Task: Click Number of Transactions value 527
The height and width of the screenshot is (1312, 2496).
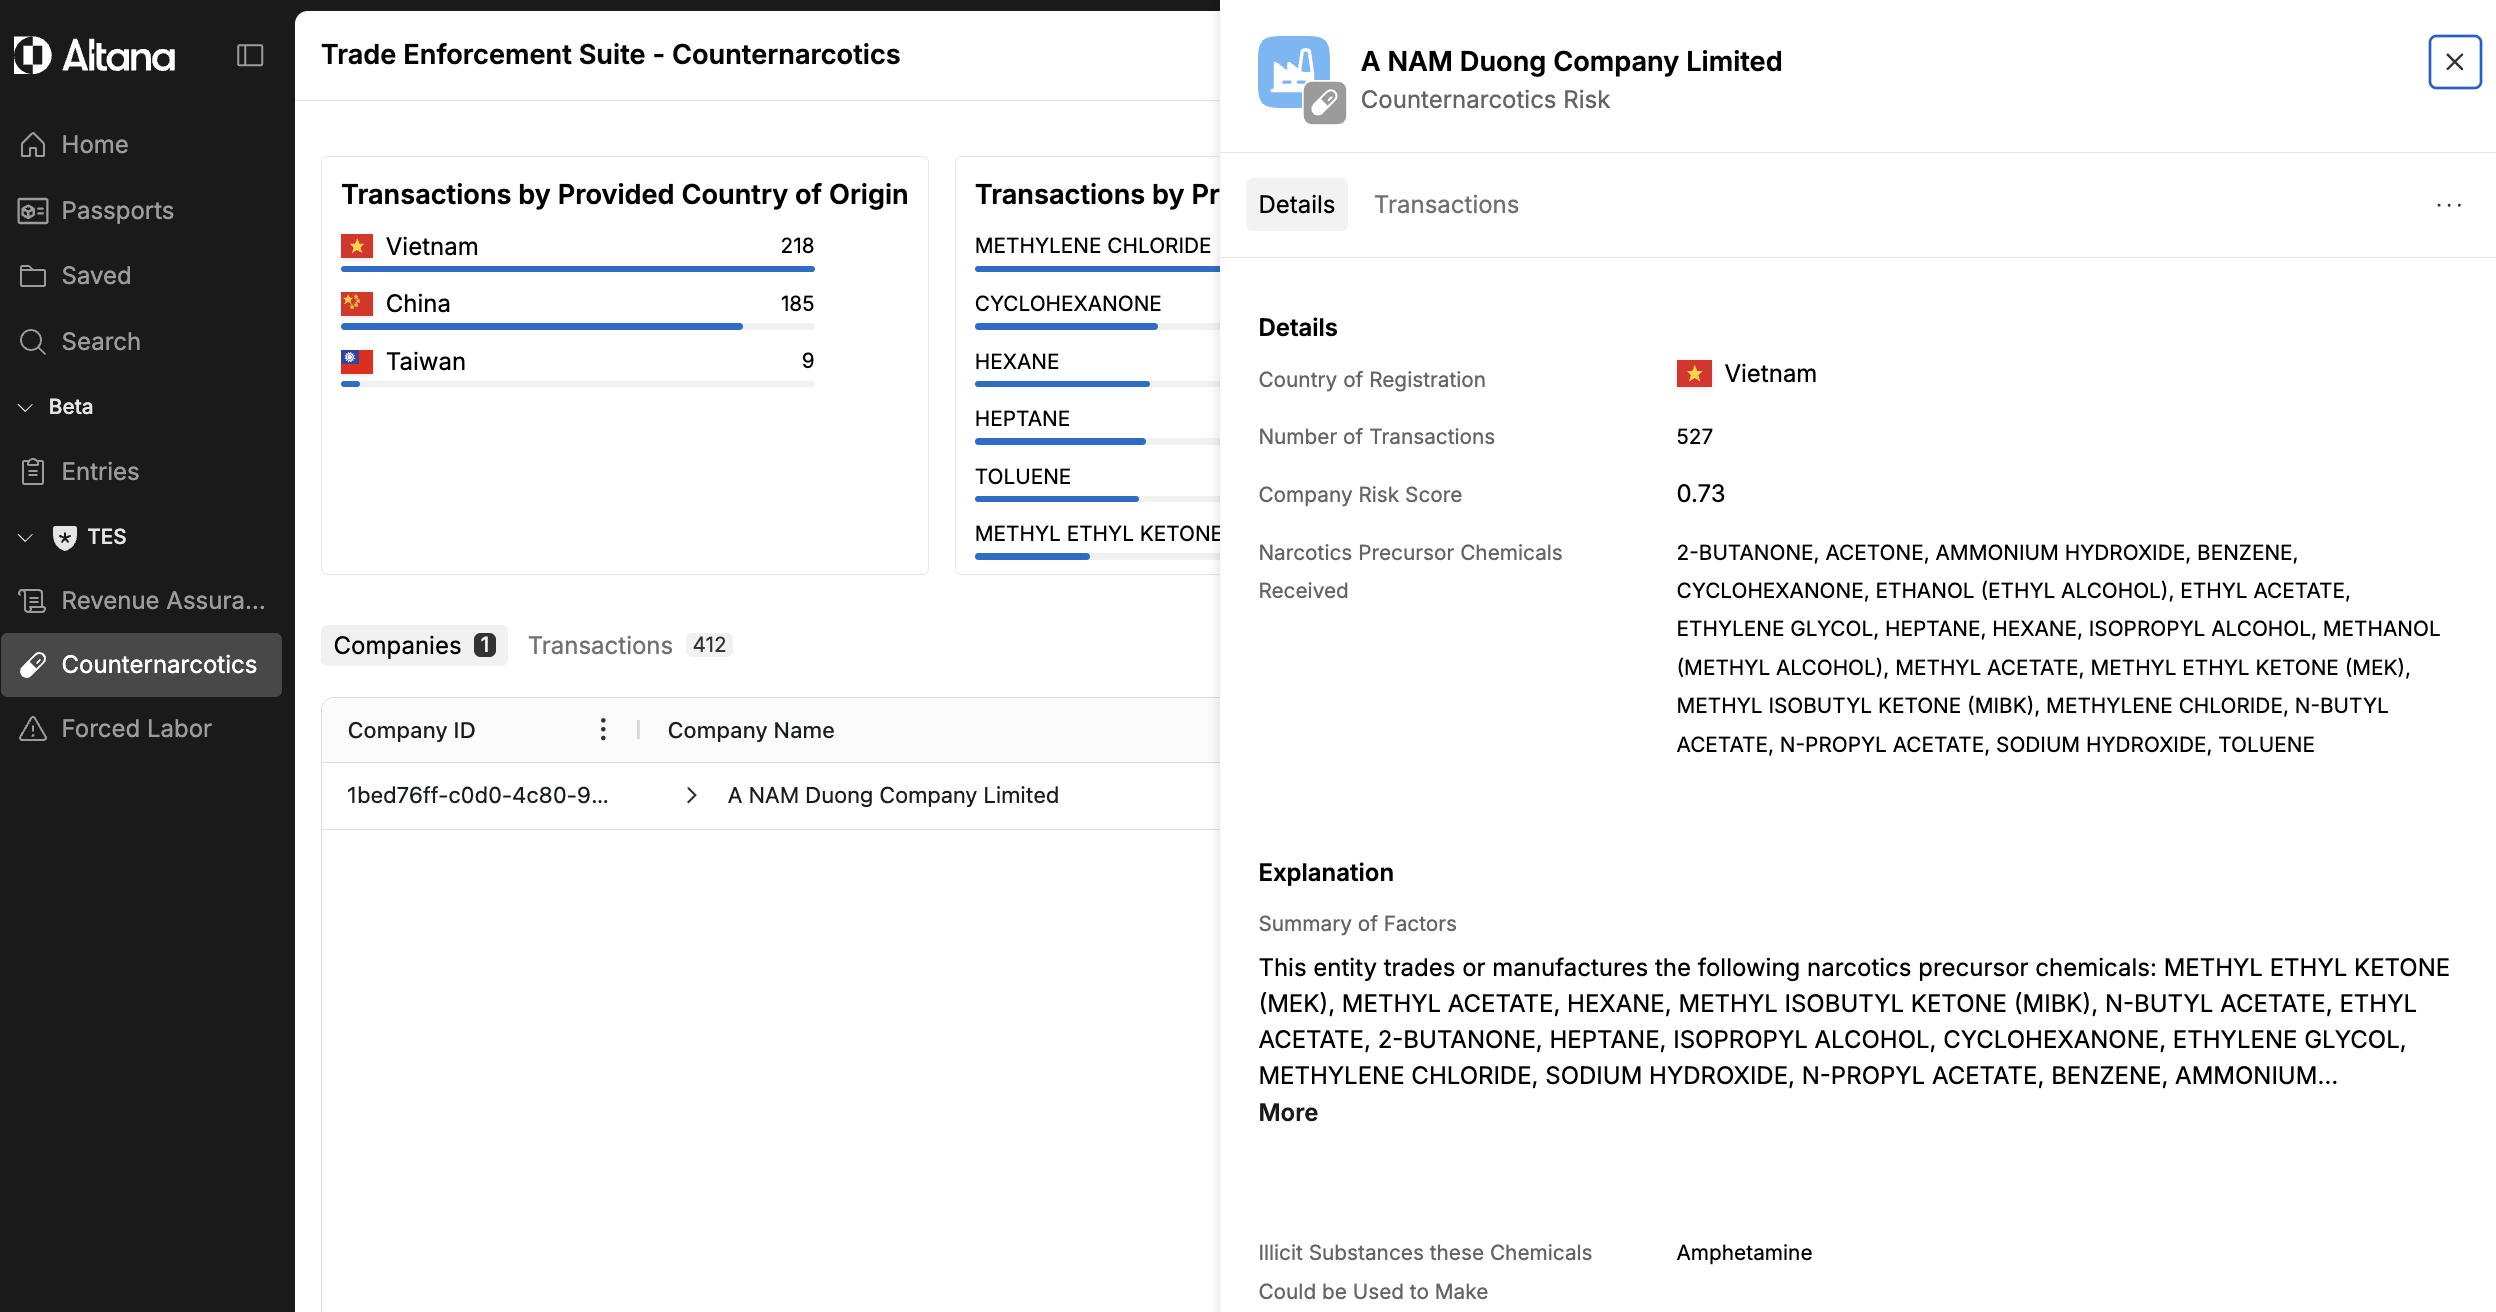Action: 1695,436
